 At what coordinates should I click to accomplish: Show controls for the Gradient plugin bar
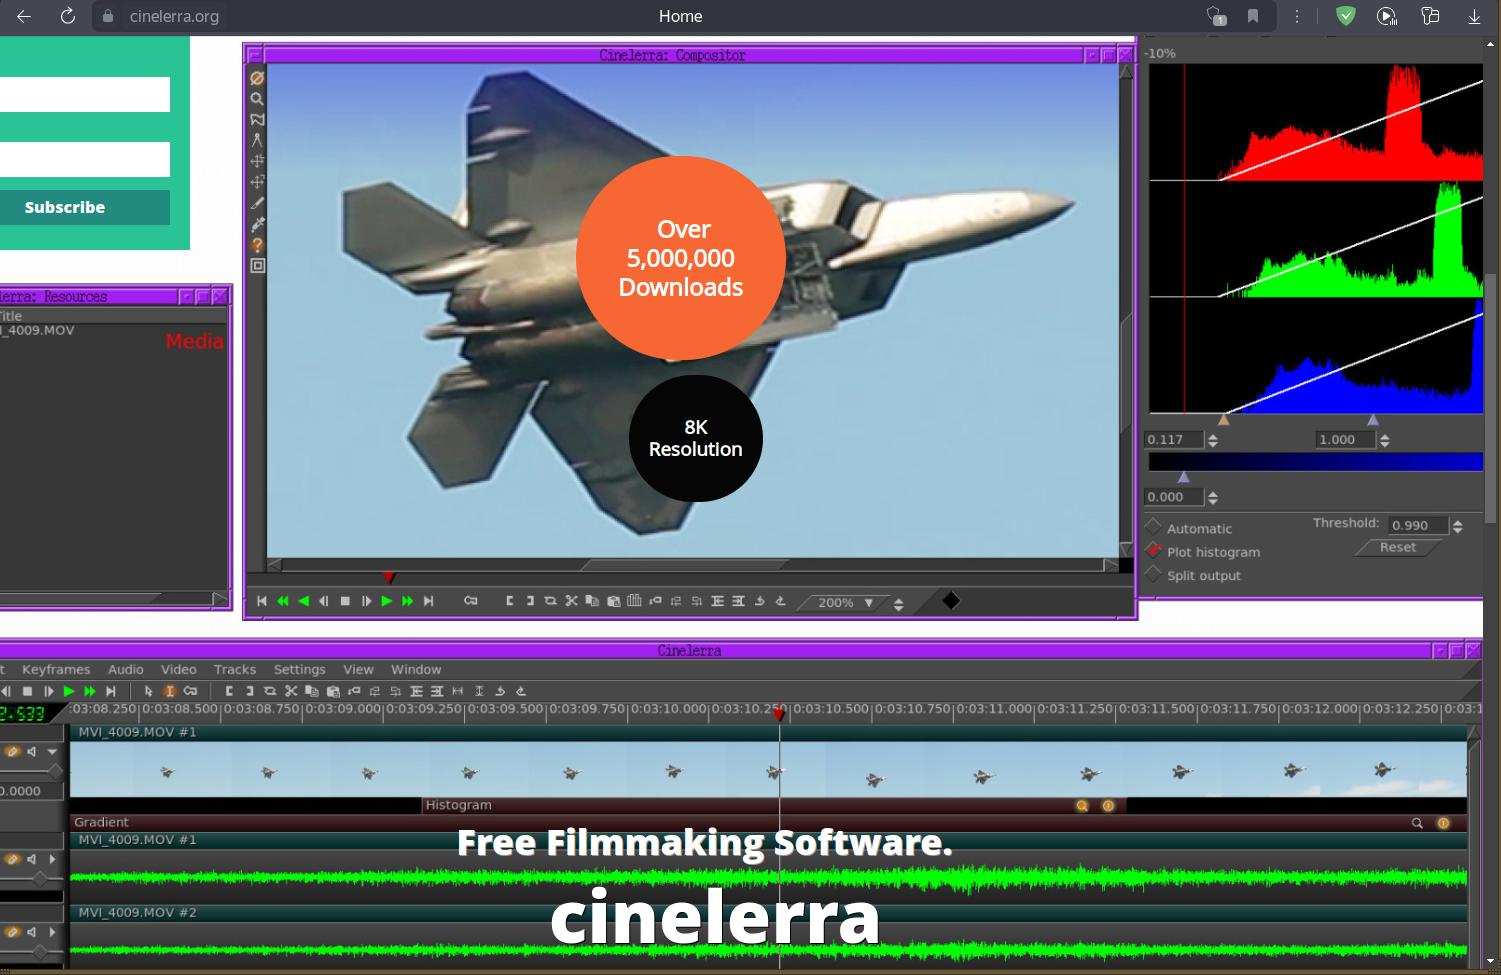coord(1417,823)
